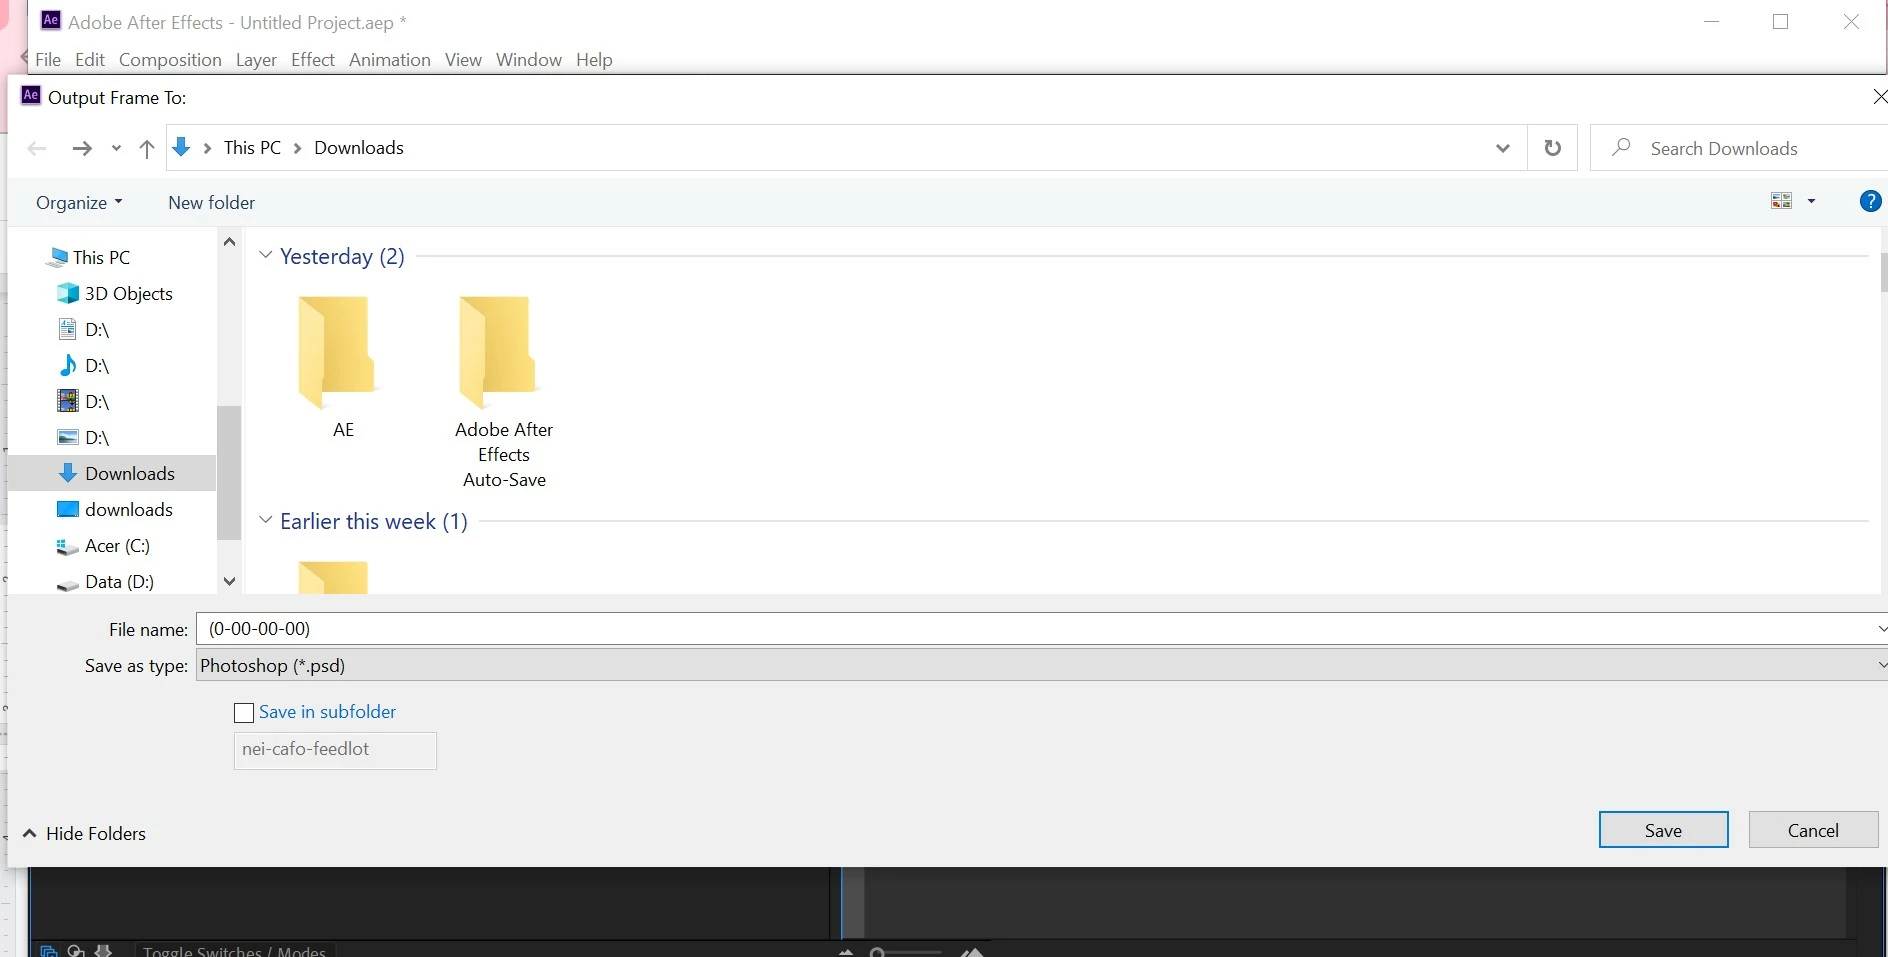Open the Save as type dropdown

(1042, 665)
